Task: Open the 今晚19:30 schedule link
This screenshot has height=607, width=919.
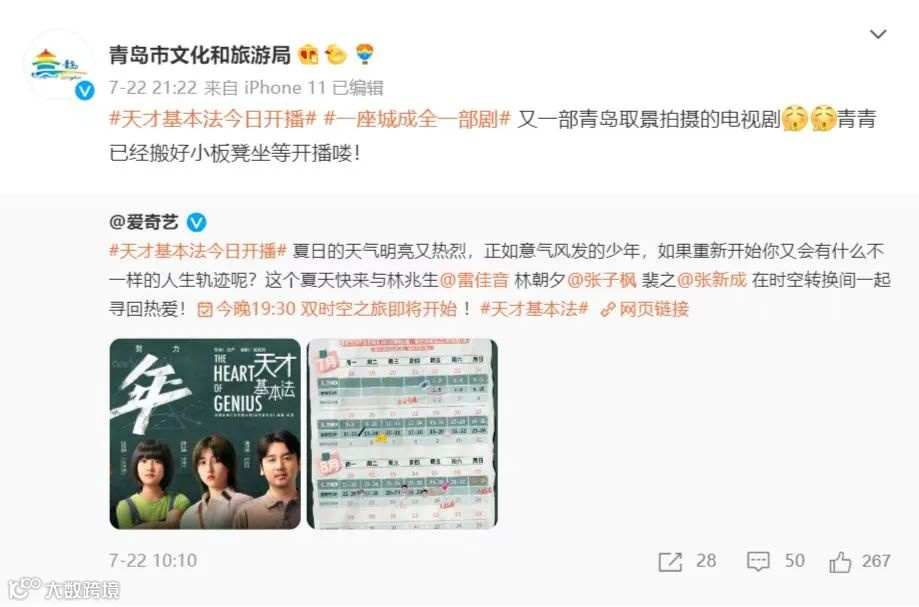Action: click(x=327, y=309)
